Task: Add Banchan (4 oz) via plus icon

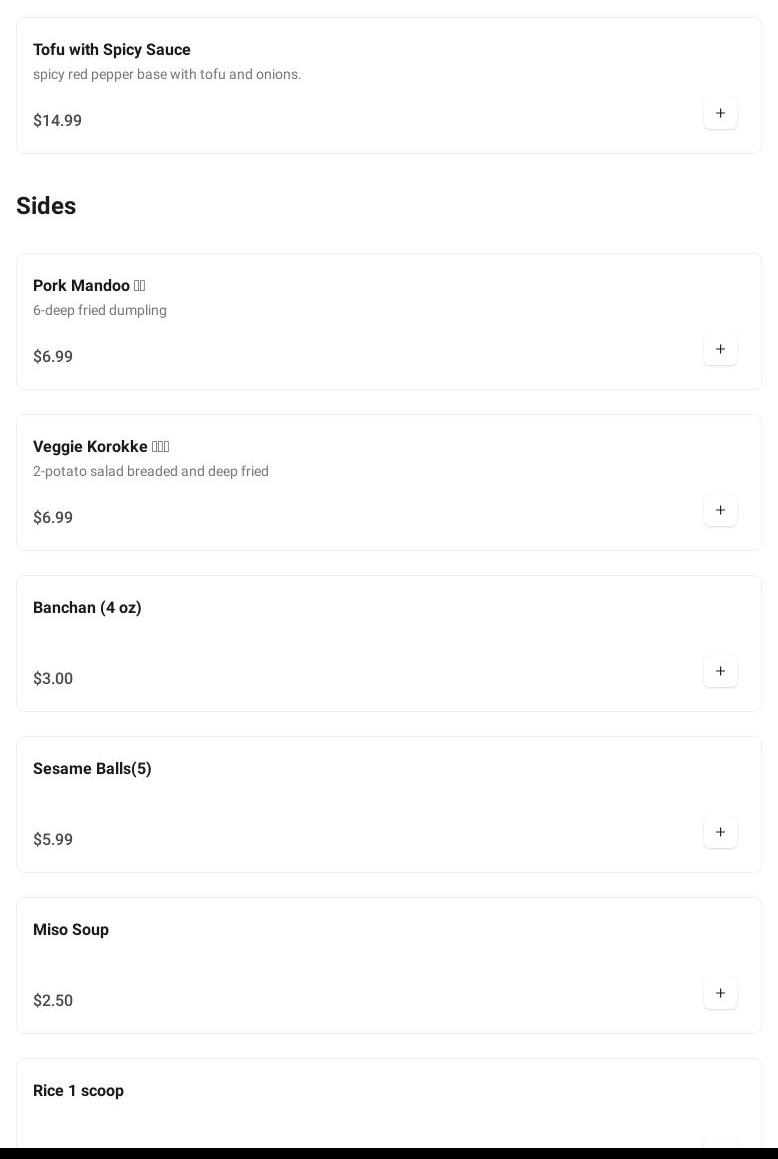Action: coord(720,671)
